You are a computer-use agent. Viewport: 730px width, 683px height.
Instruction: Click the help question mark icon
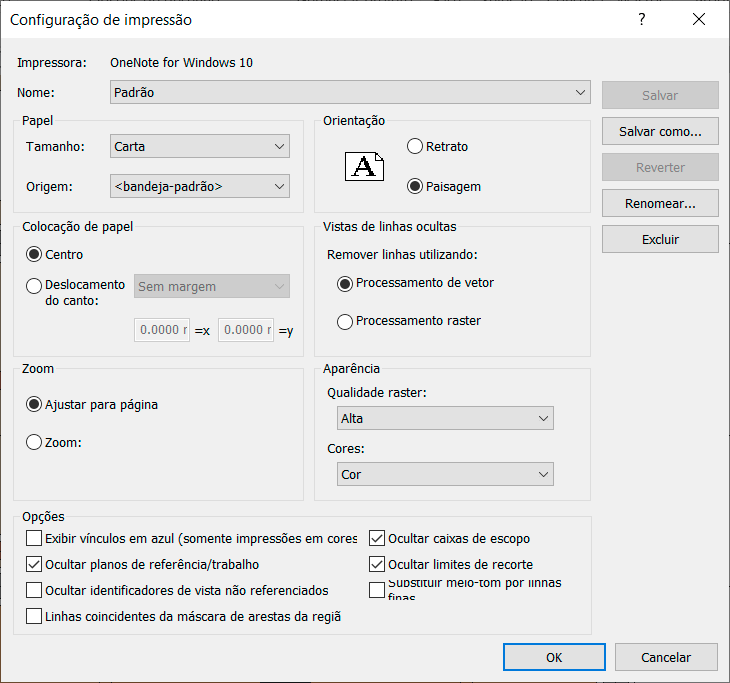coord(642,20)
